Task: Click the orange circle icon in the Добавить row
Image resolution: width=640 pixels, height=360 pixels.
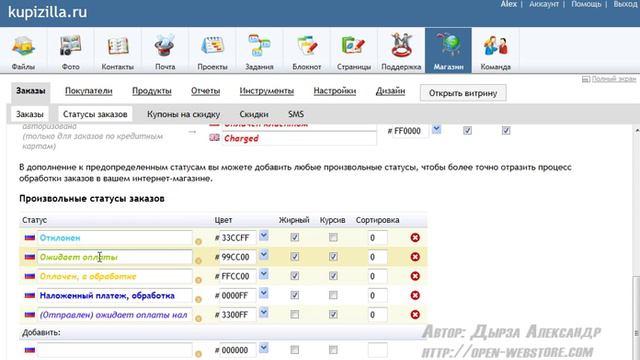Action: (x=198, y=354)
